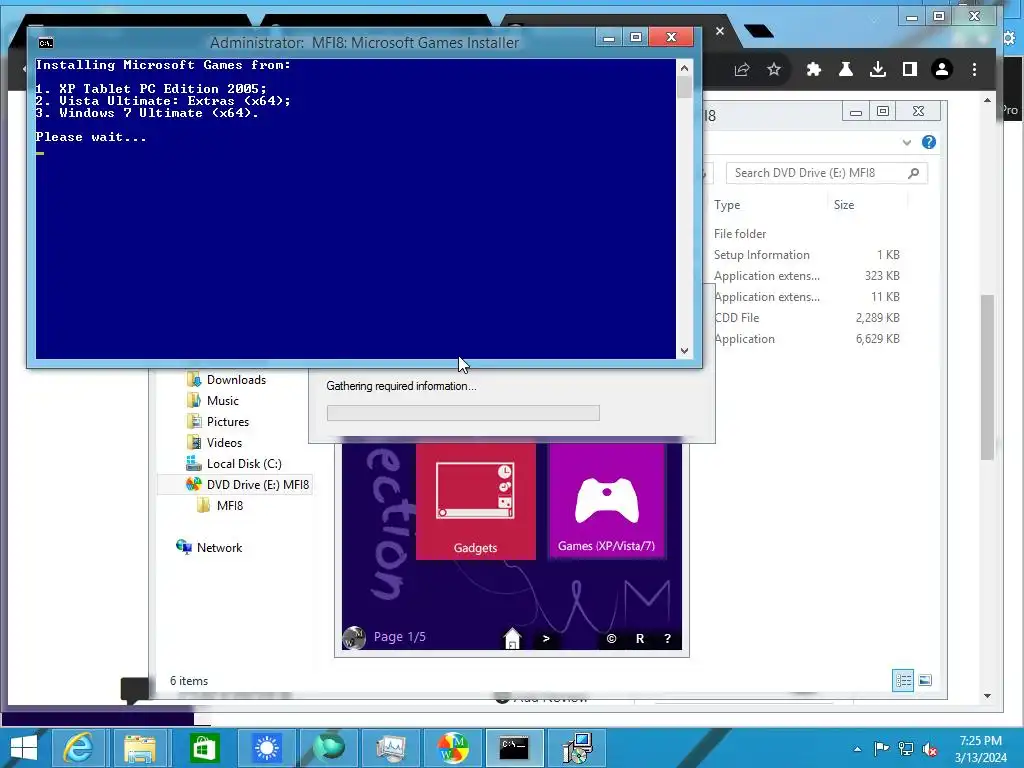The height and width of the screenshot is (768, 1024).
Task: Switch Explorer to details view
Action: [903, 680]
